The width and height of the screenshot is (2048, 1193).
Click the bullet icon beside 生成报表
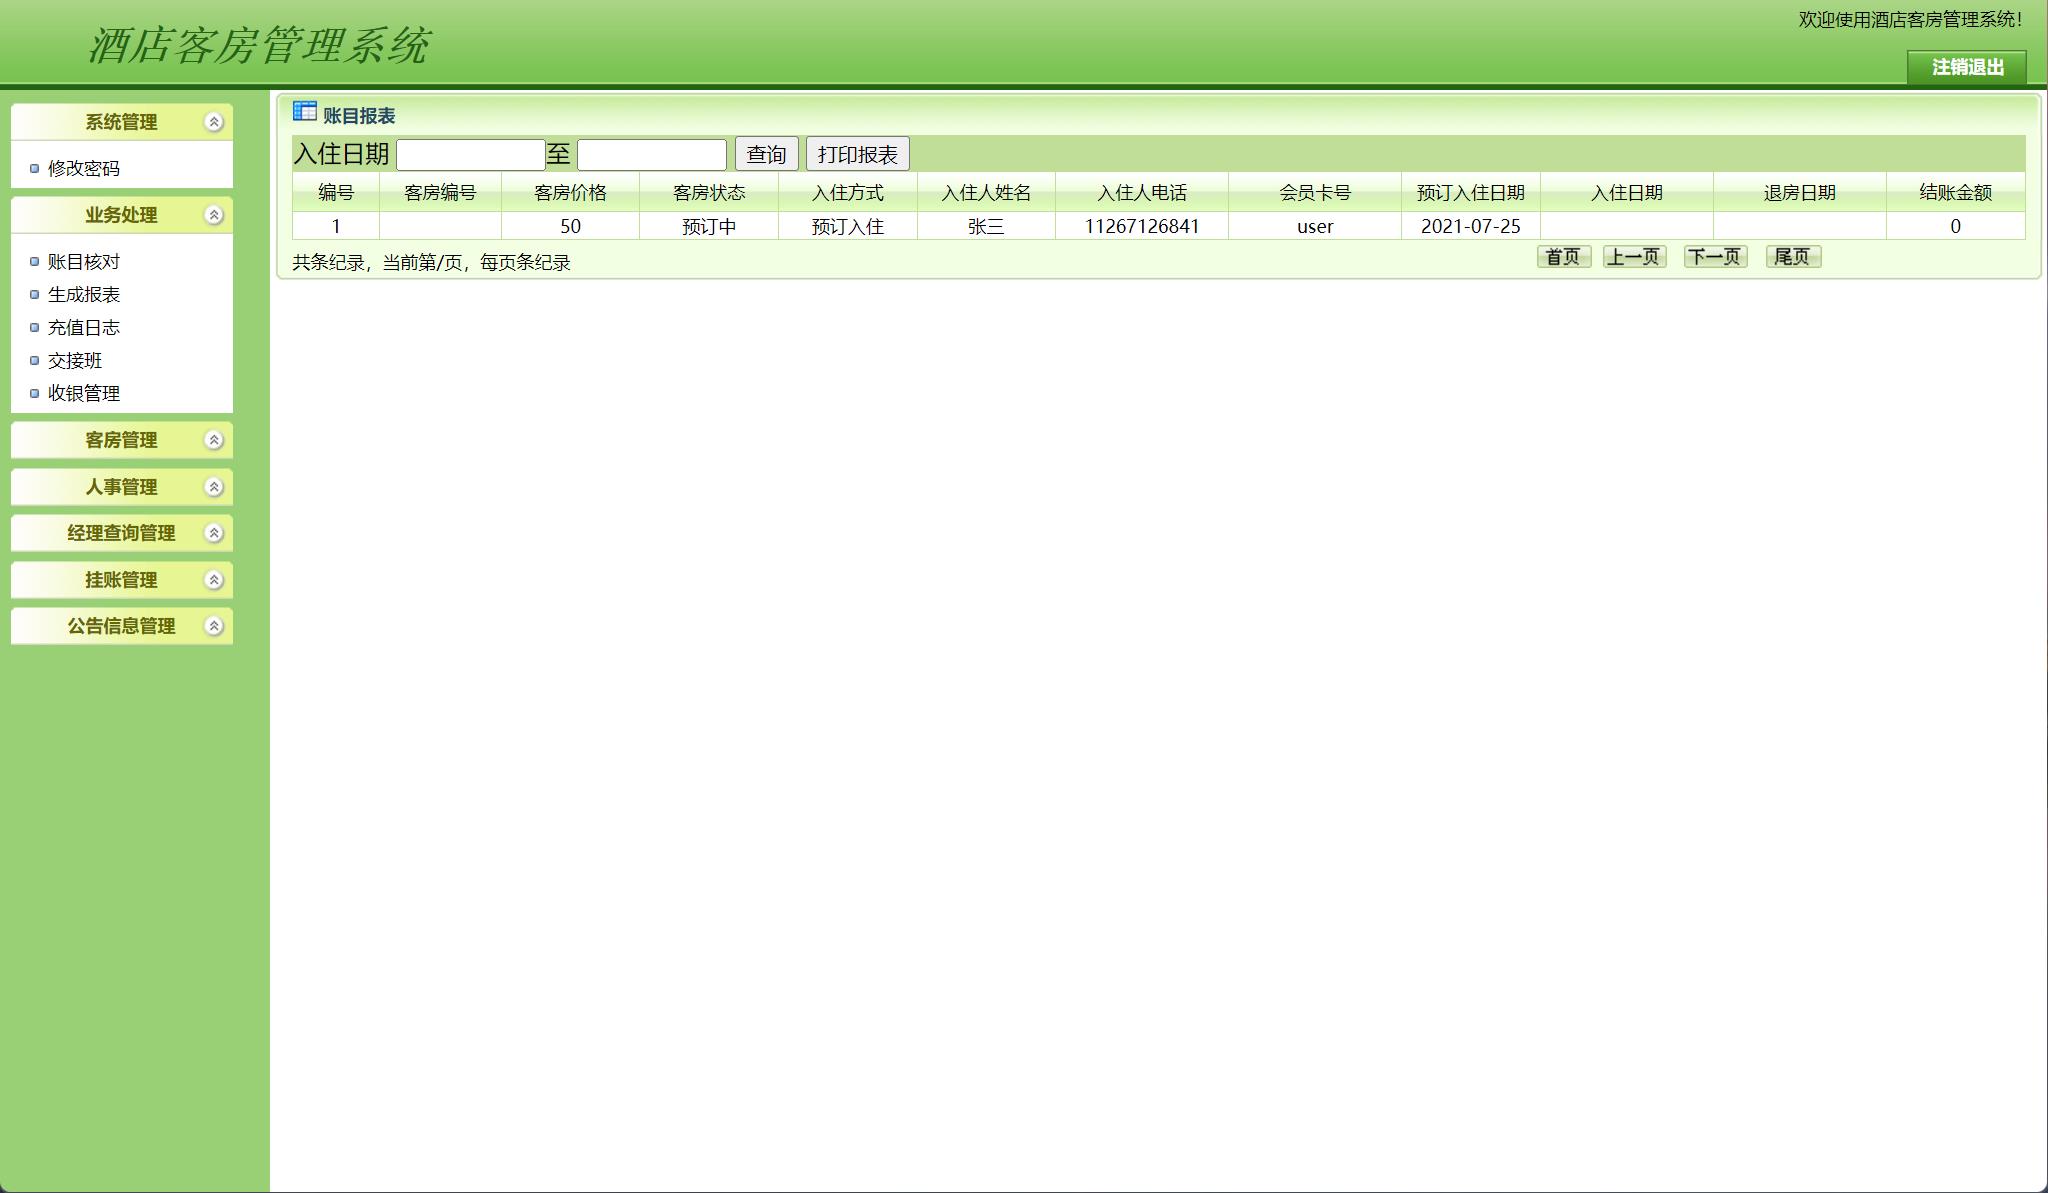coord(33,294)
